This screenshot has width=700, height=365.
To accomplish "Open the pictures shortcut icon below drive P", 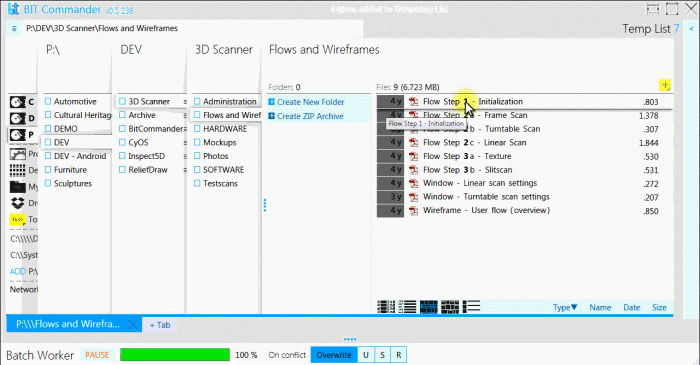I will [x=18, y=154].
